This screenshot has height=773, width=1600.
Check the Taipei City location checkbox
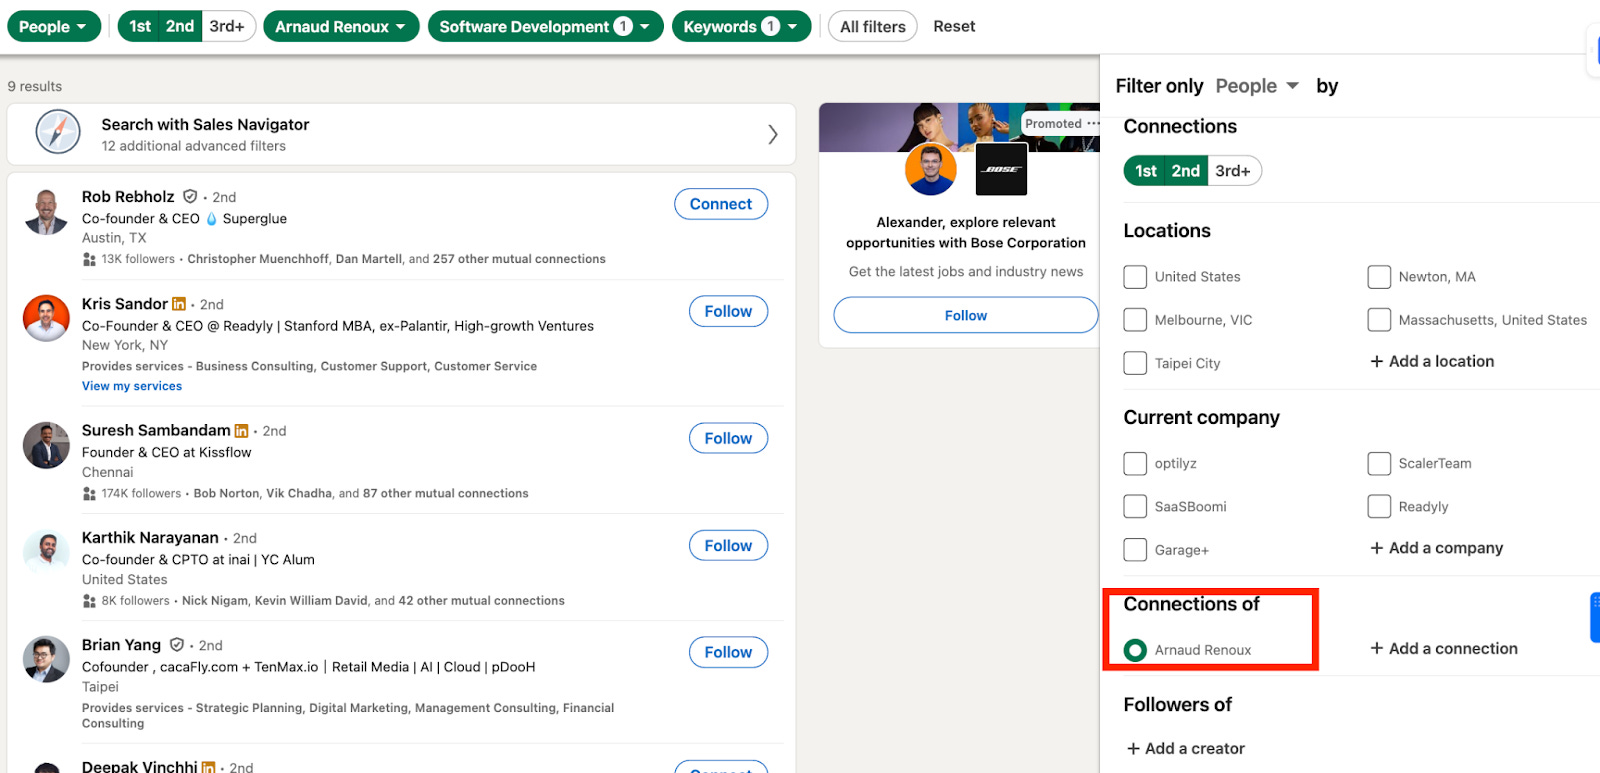click(1135, 363)
